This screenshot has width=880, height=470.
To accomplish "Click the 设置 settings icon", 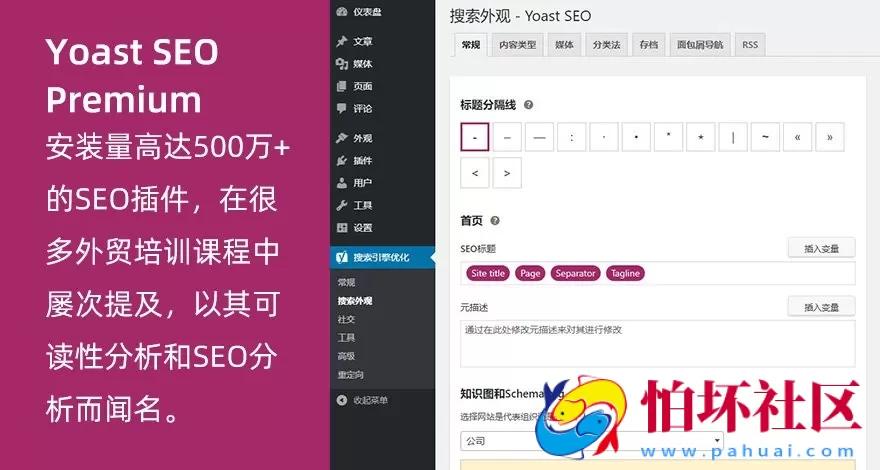I will pos(342,228).
